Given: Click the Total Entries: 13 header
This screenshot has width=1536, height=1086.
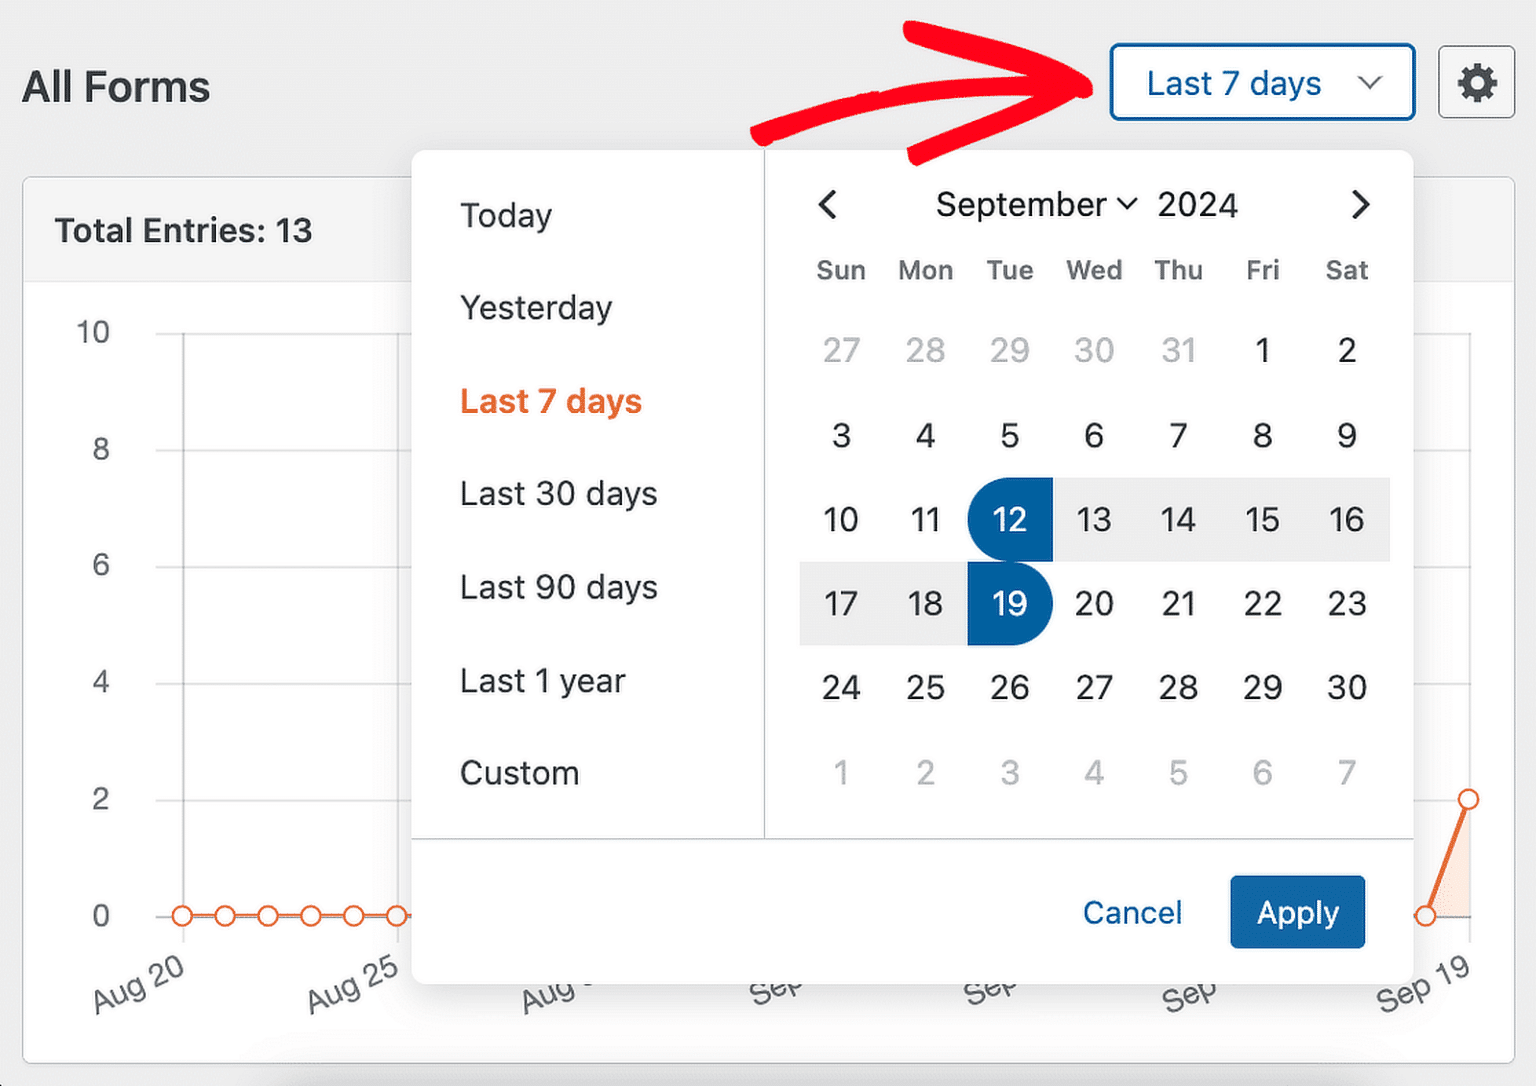Looking at the screenshot, I should 184,230.
